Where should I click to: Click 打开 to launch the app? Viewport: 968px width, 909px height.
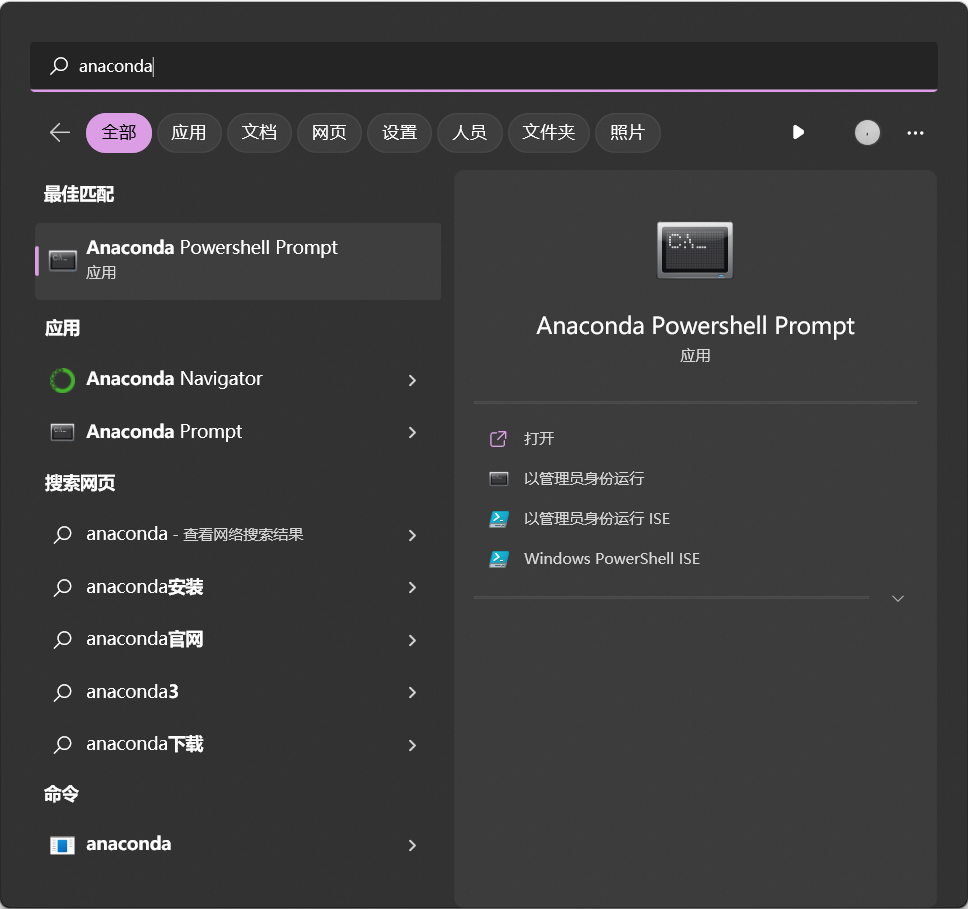(x=539, y=438)
